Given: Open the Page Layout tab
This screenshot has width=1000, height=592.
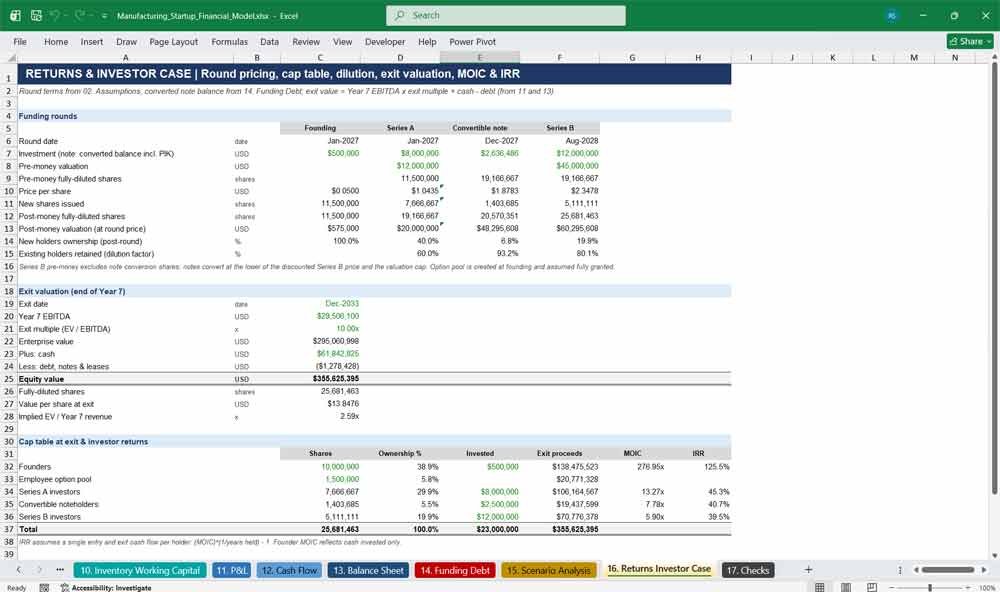Looking at the screenshot, I should [173, 41].
